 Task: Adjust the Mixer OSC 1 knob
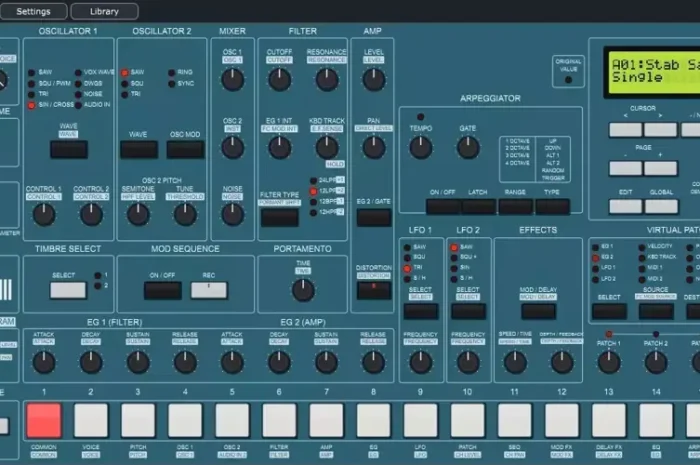pyautogui.click(x=233, y=80)
